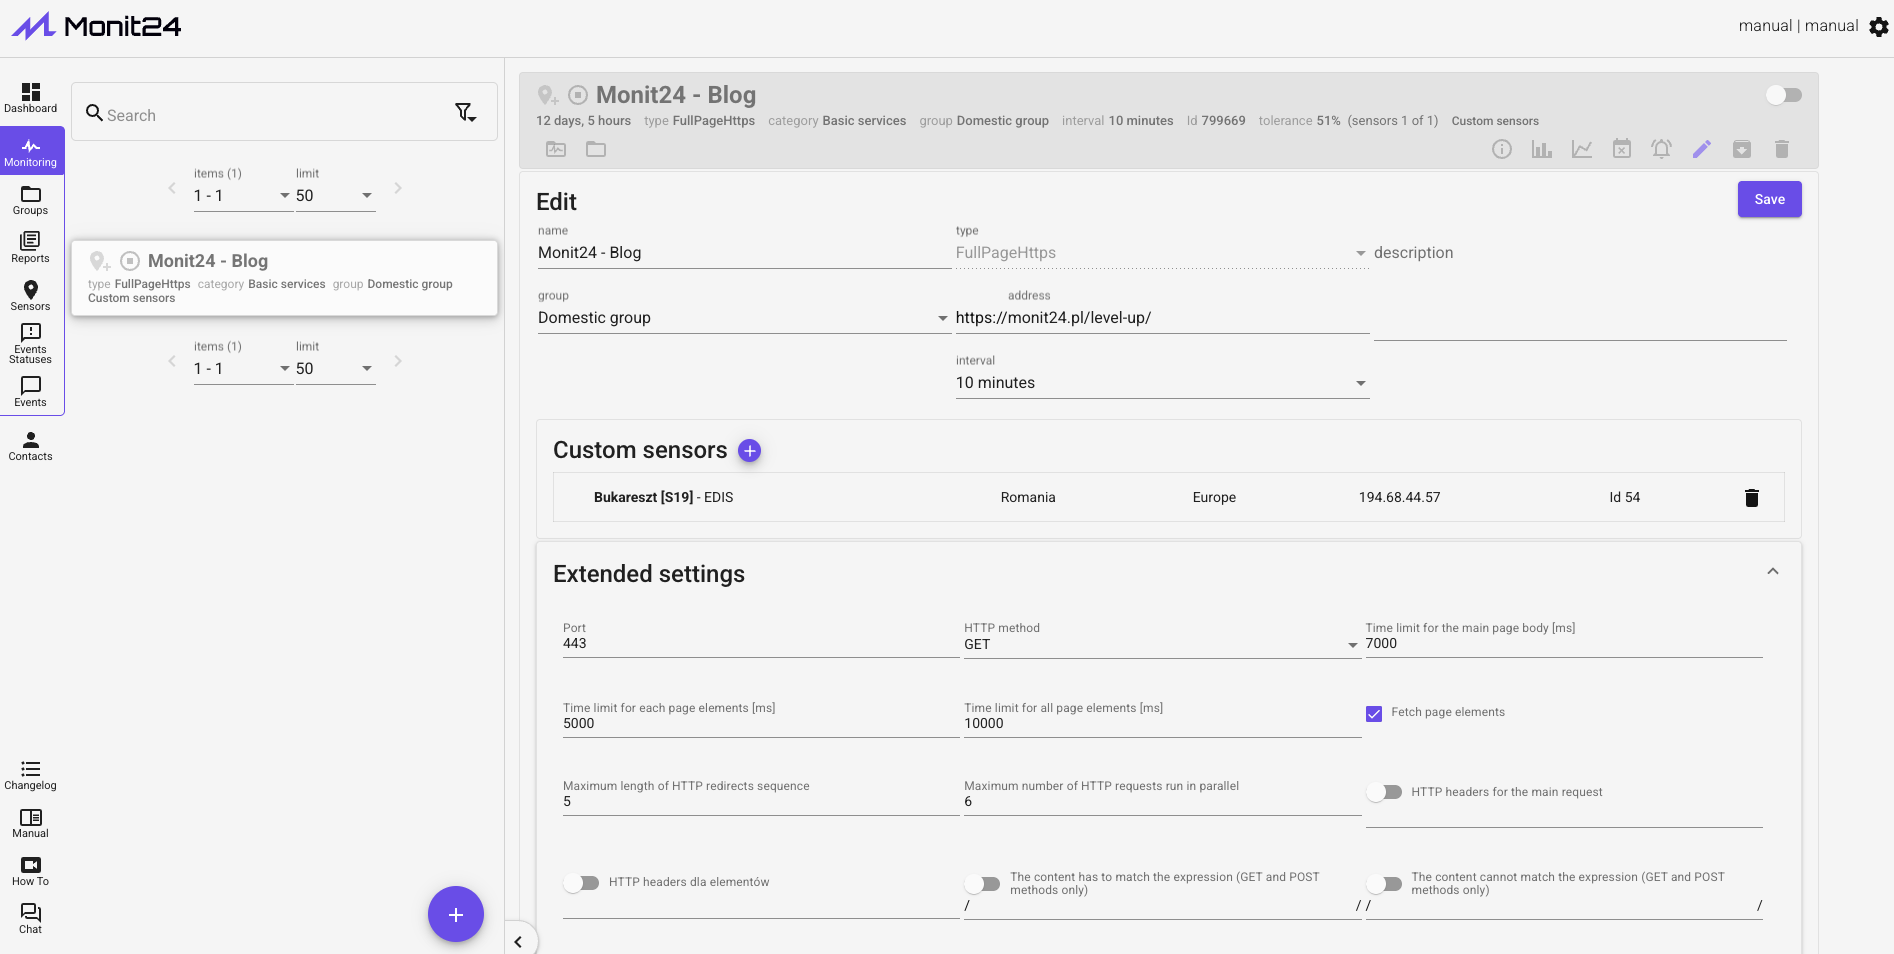
Task: Click the address input field
Action: [x=1161, y=318]
